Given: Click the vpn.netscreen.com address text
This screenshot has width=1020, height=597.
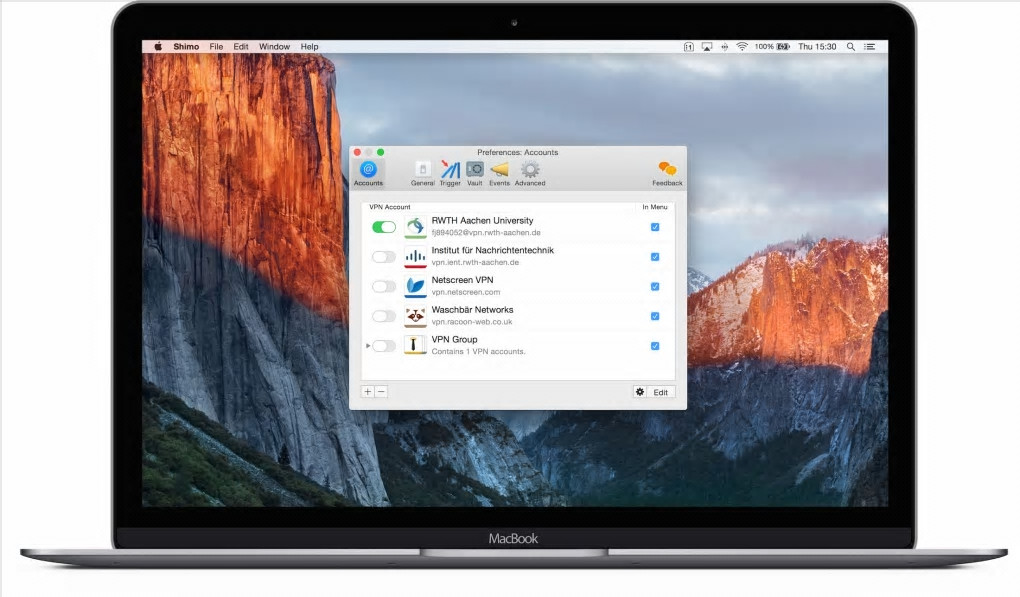Looking at the screenshot, I should click(466, 292).
